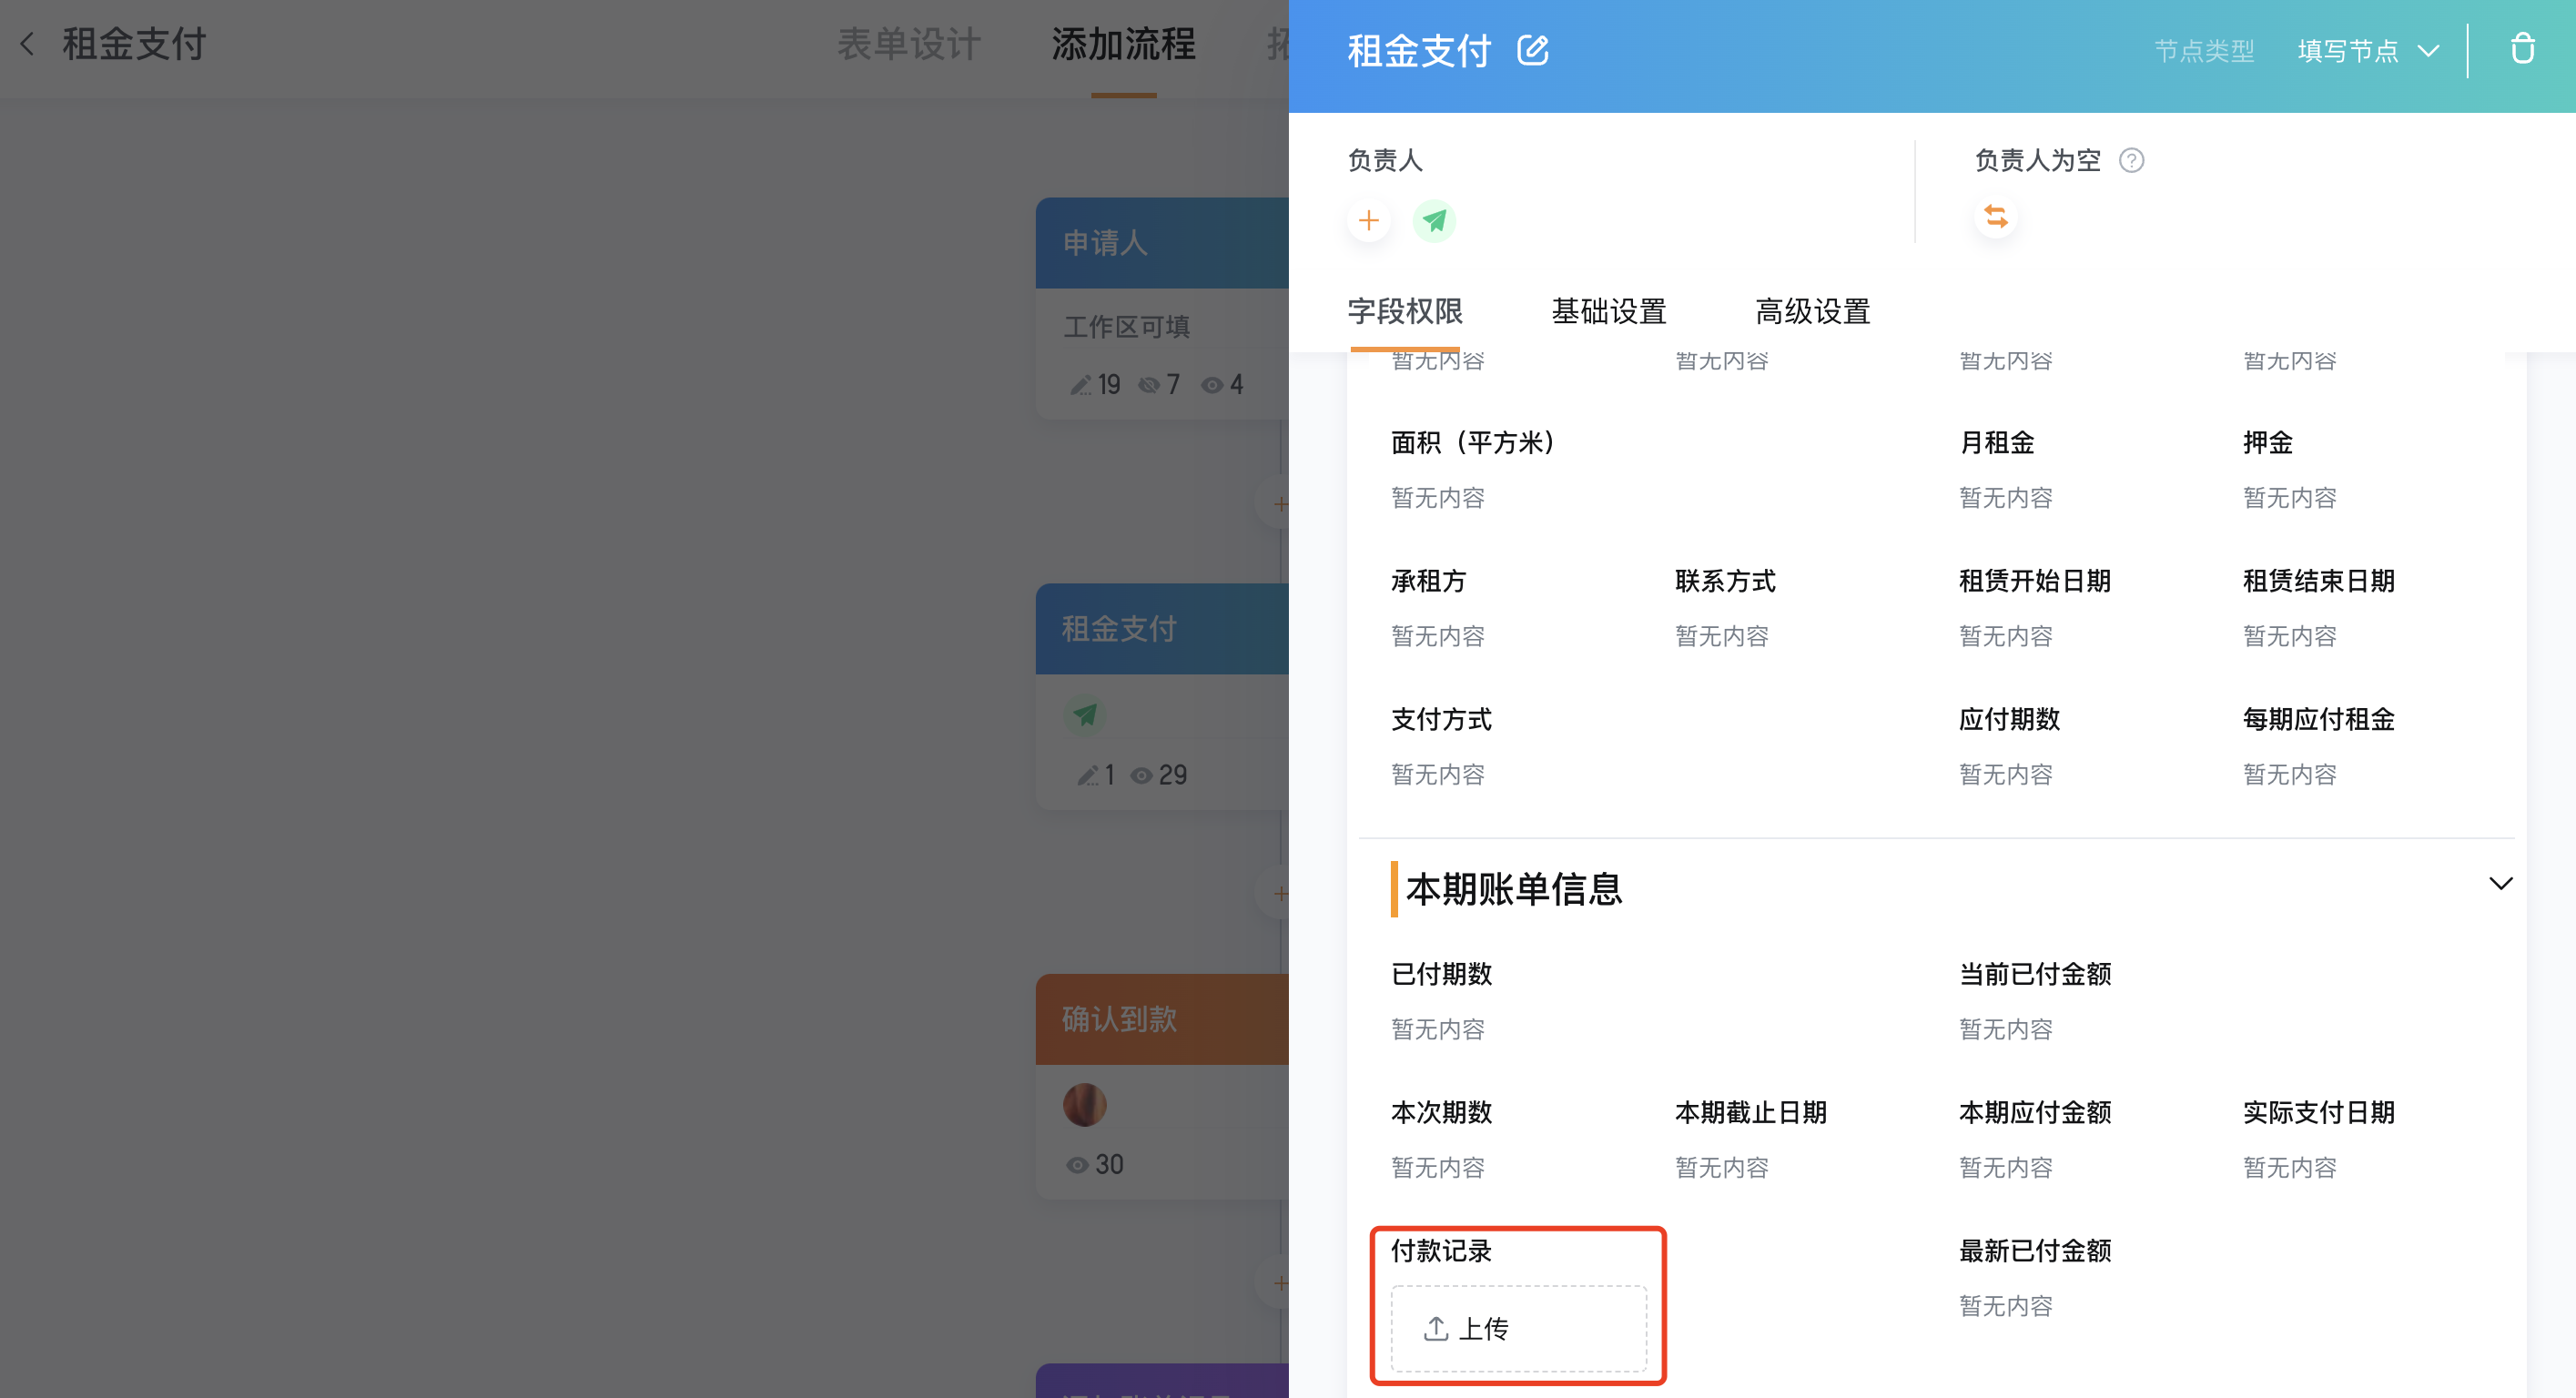2576x1398 pixels.
Task: Click the 租金支付 page title beside the back arrow
Action: click(134, 44)
